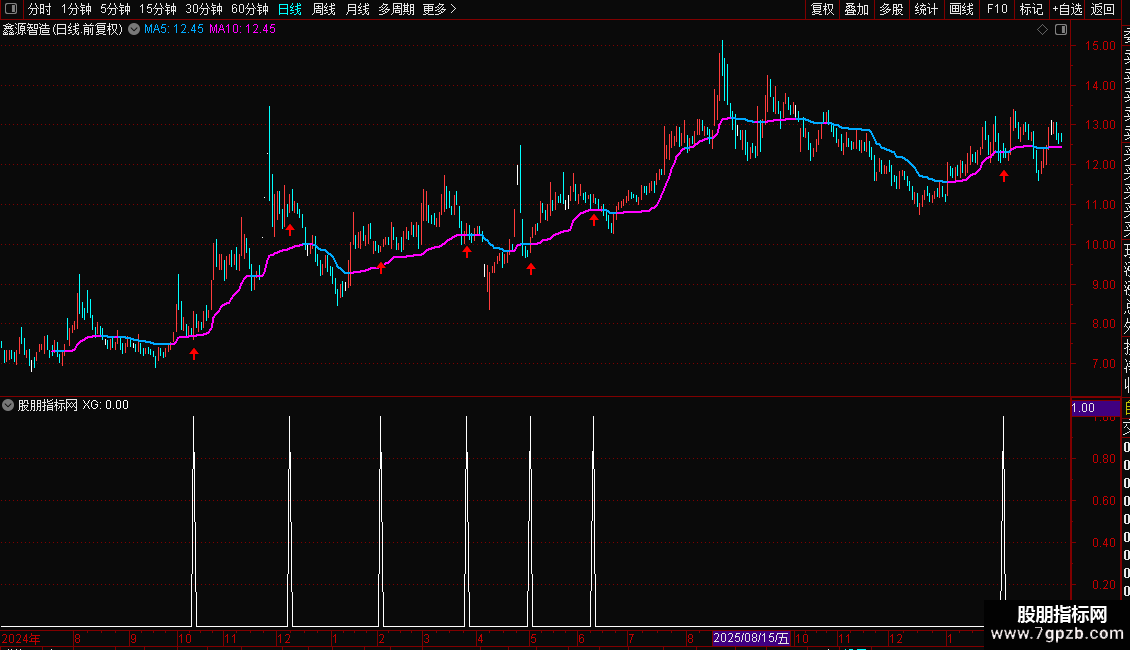The width and height of the screenshot is (1130, 650).
Task: Expand the MA indicator dropdown beside stock name
Action: pyautogui.click(x=134, y=30)
